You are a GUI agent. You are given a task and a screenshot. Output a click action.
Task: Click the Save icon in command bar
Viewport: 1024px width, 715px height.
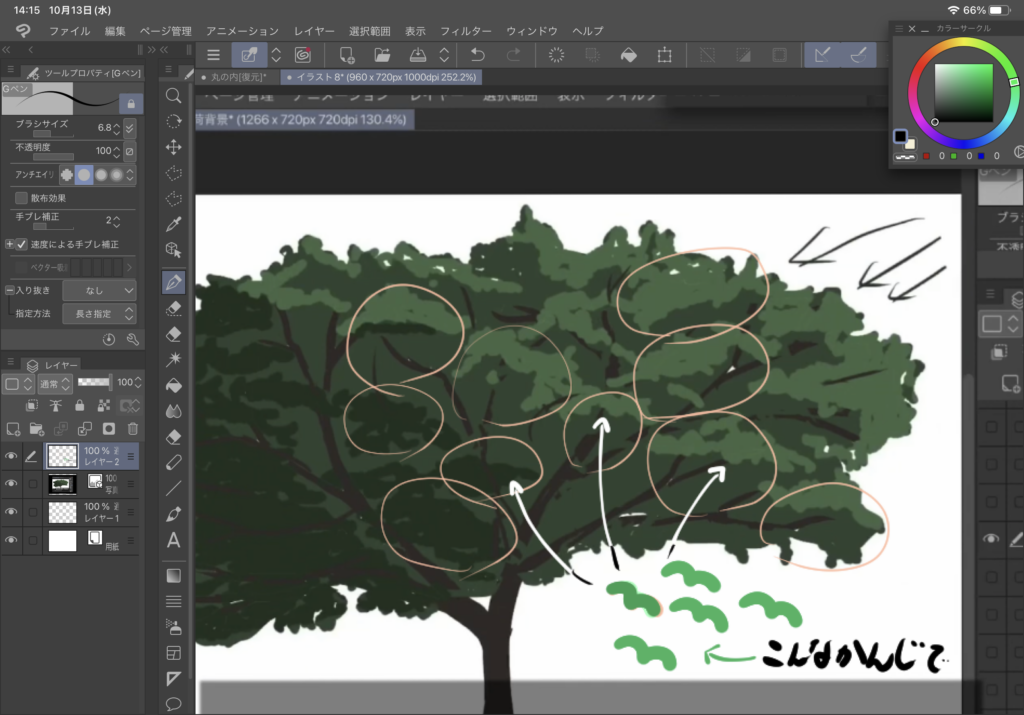pyautogui.click(x=417, y=55)
